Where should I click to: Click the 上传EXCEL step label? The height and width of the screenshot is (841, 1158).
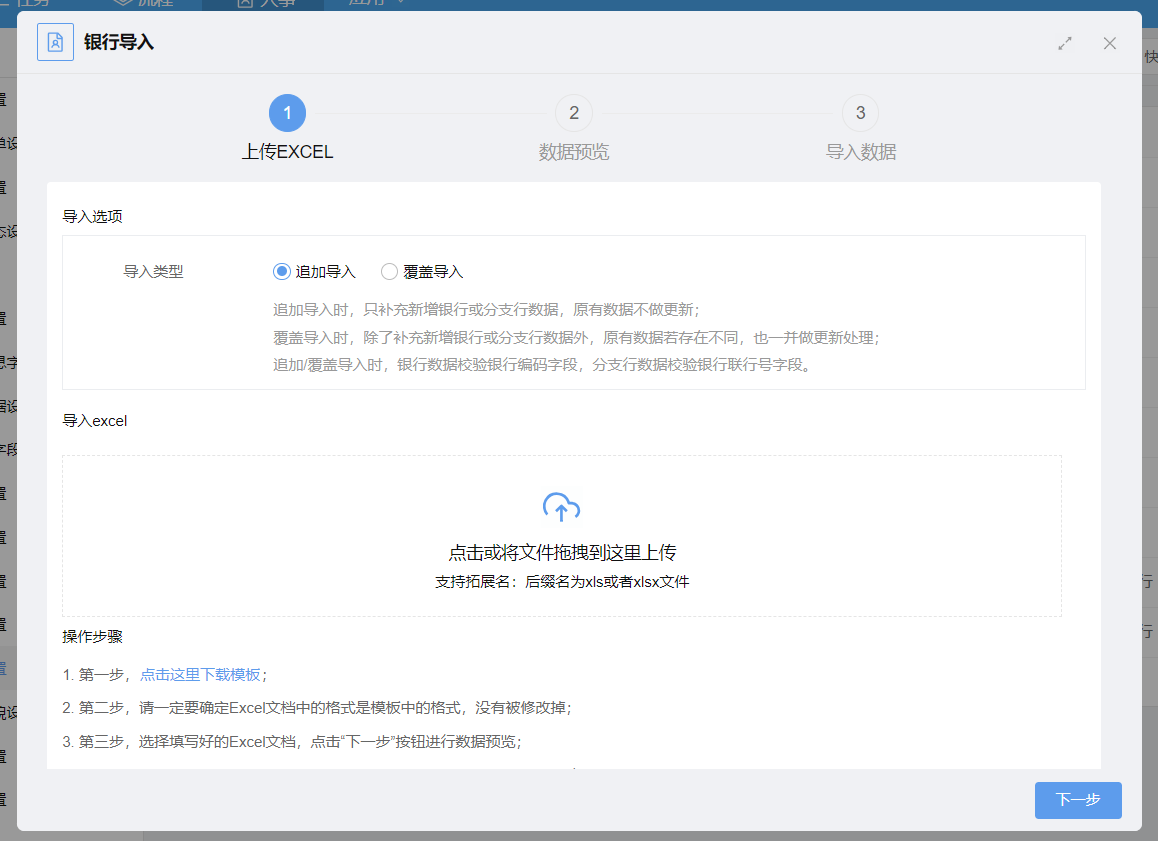(287, 152)
